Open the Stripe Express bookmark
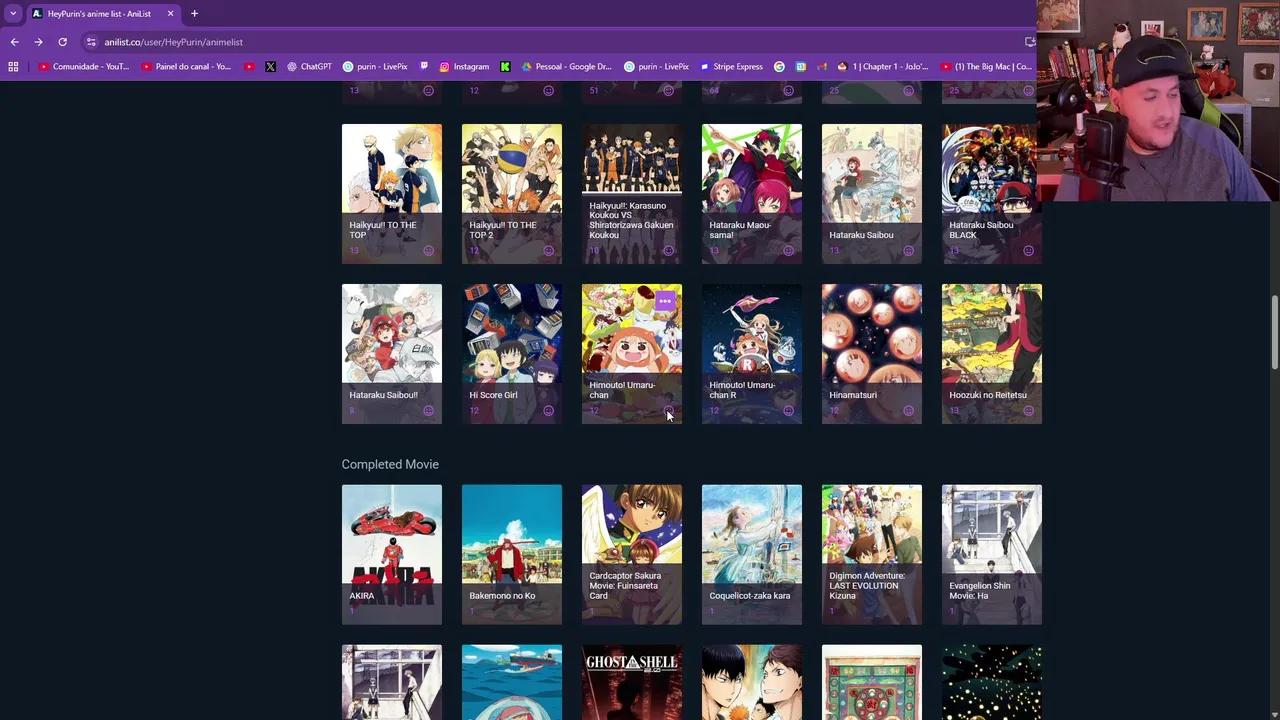Screen dimensions: 1280x720 [x=731, y=67]
